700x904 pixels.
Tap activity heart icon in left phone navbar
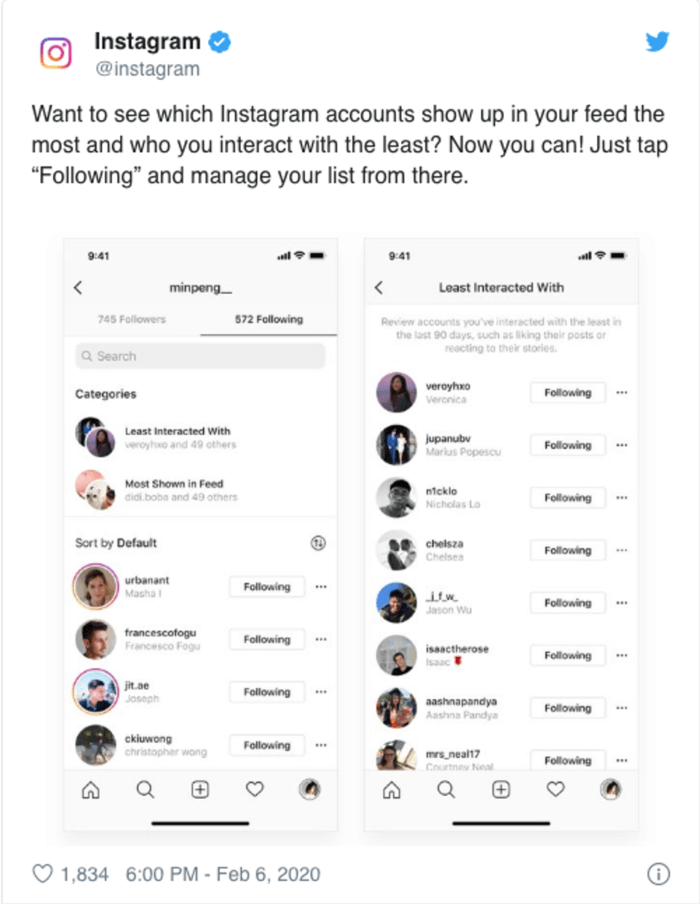[255, 789]
